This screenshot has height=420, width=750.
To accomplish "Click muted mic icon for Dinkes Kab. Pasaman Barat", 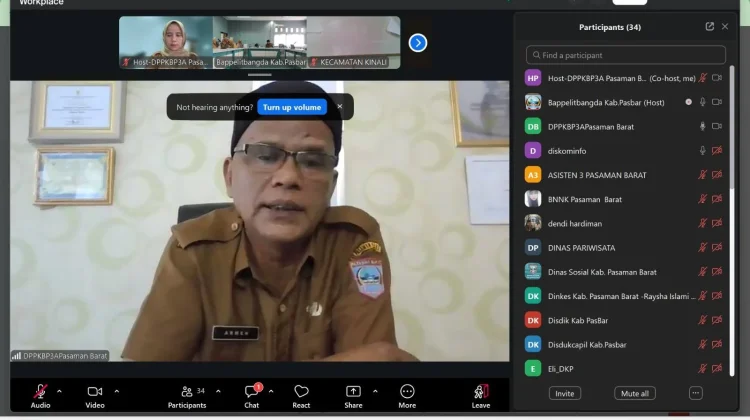I will click(x=702, y=296).
